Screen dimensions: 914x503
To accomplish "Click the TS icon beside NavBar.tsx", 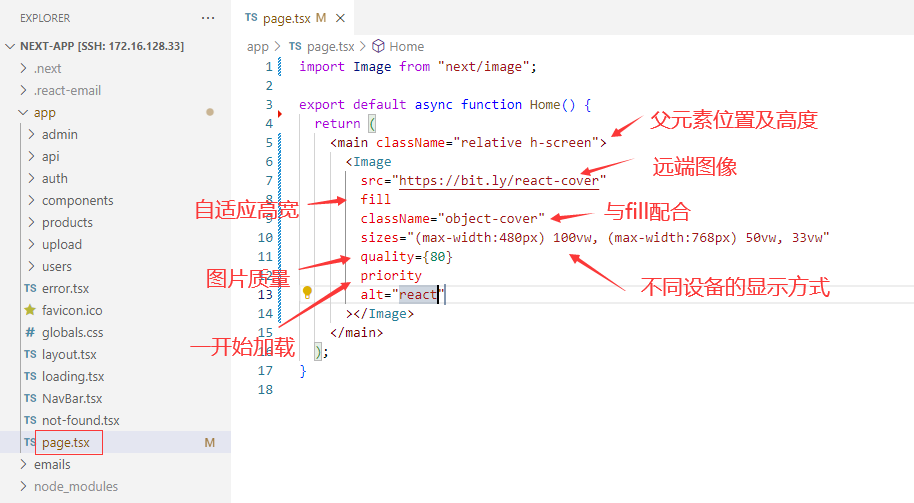I will point(30,398).
